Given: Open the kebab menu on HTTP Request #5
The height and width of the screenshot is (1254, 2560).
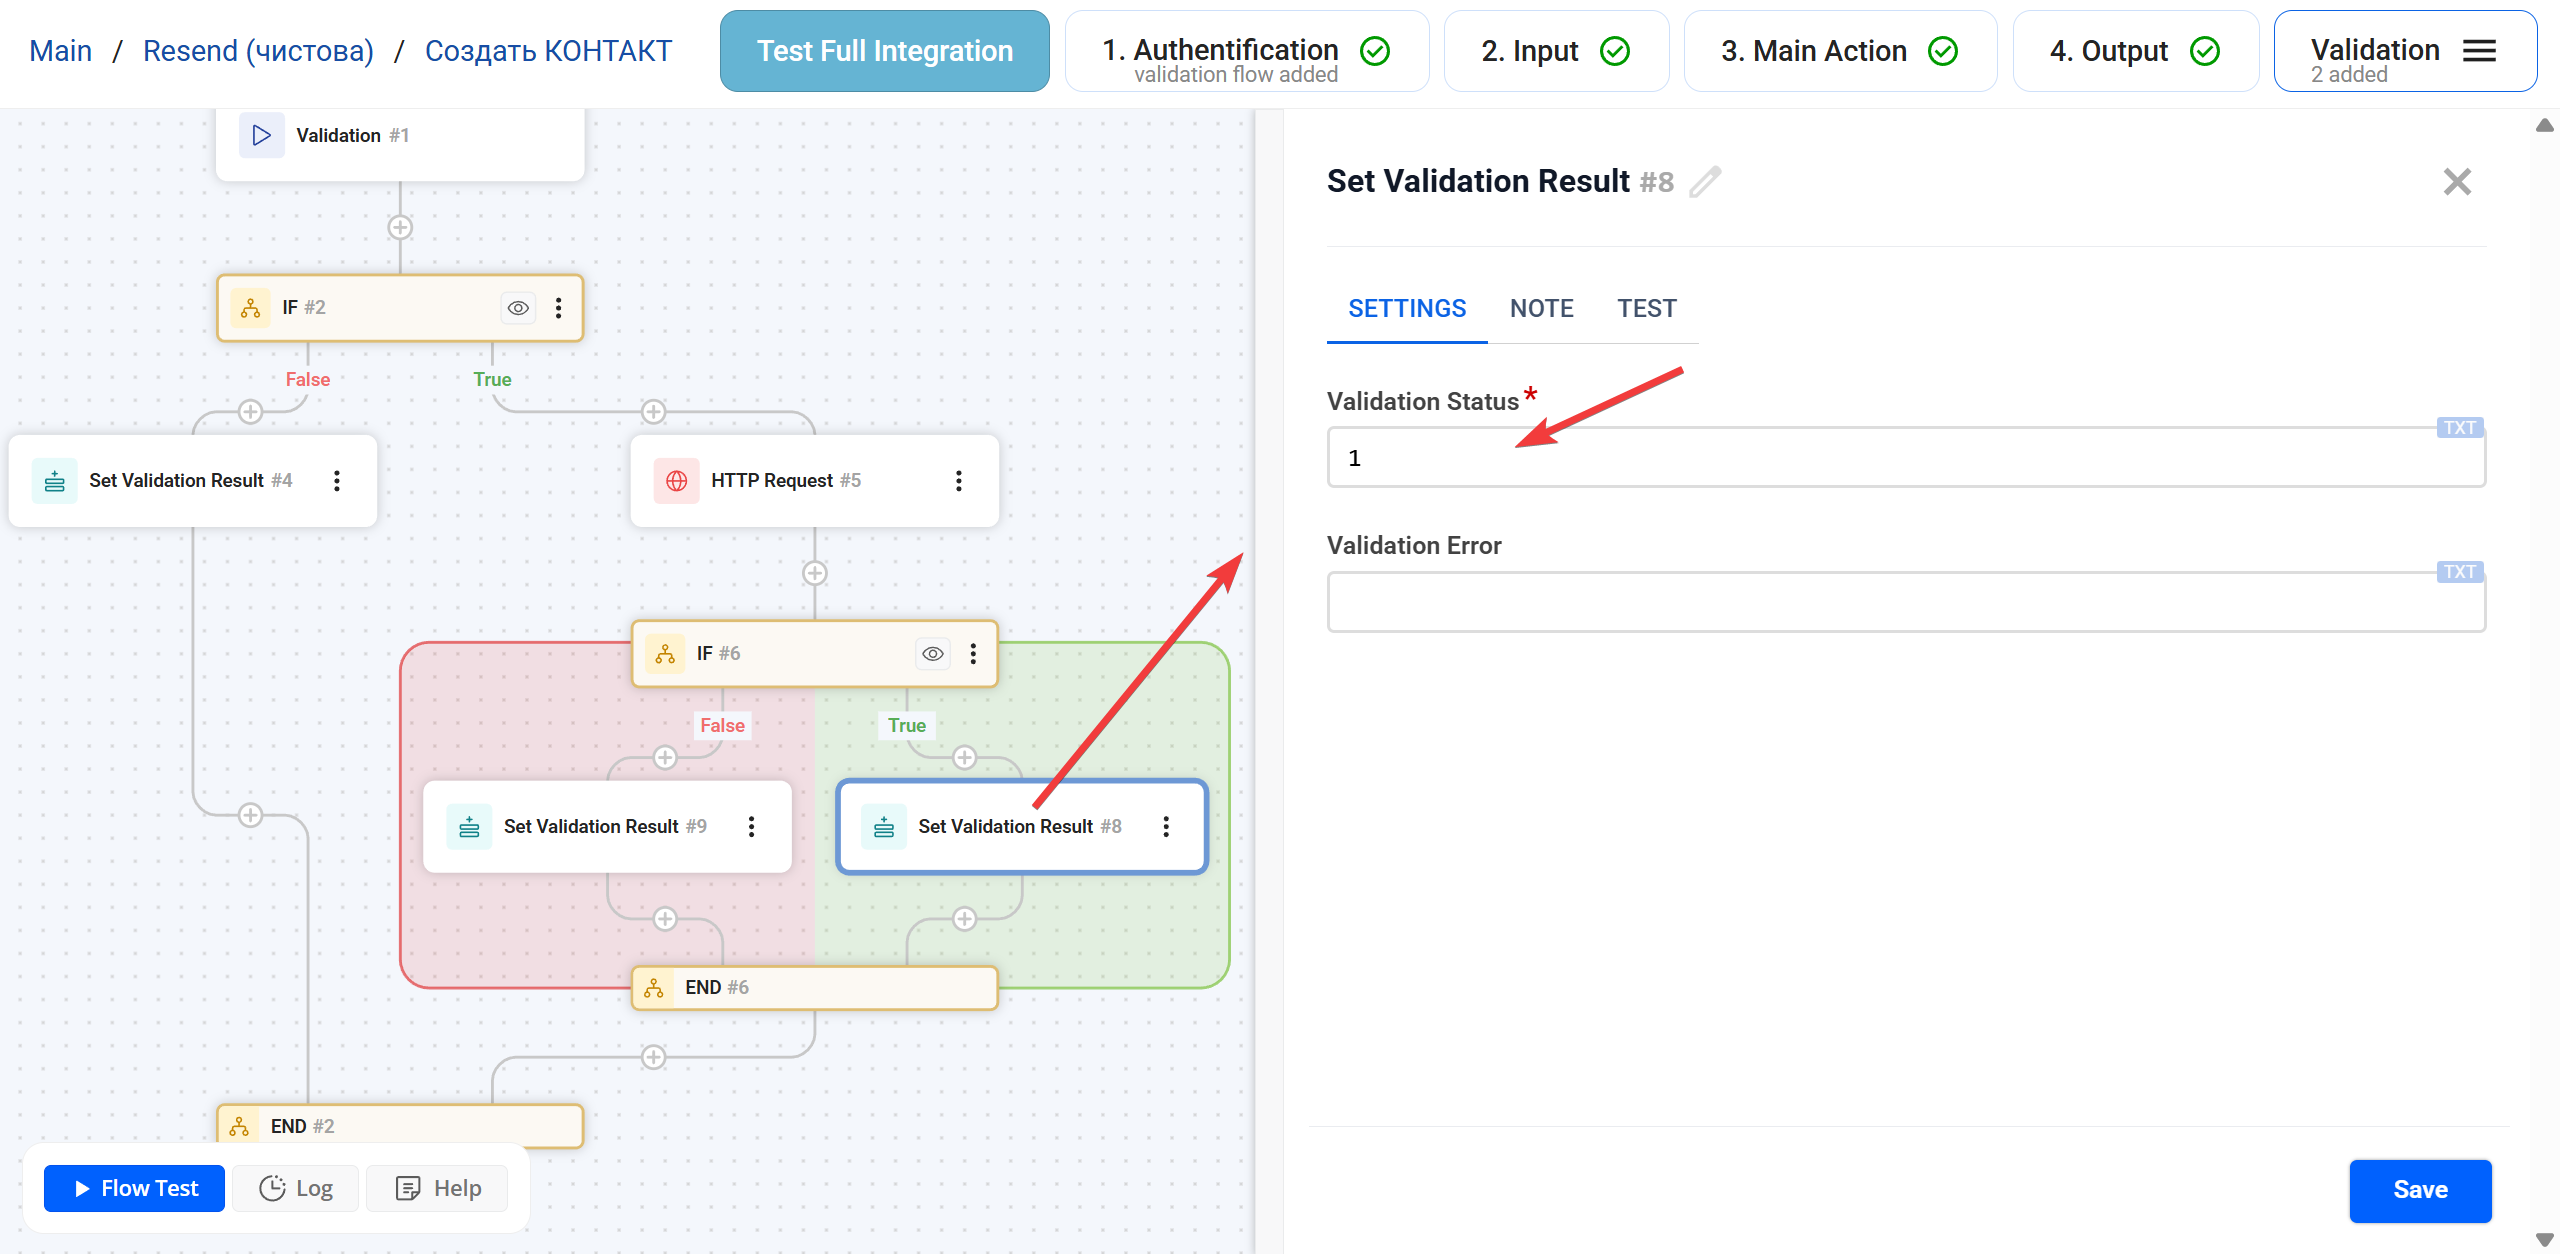Looking at the screenshot, I should [x=959, y=480].
